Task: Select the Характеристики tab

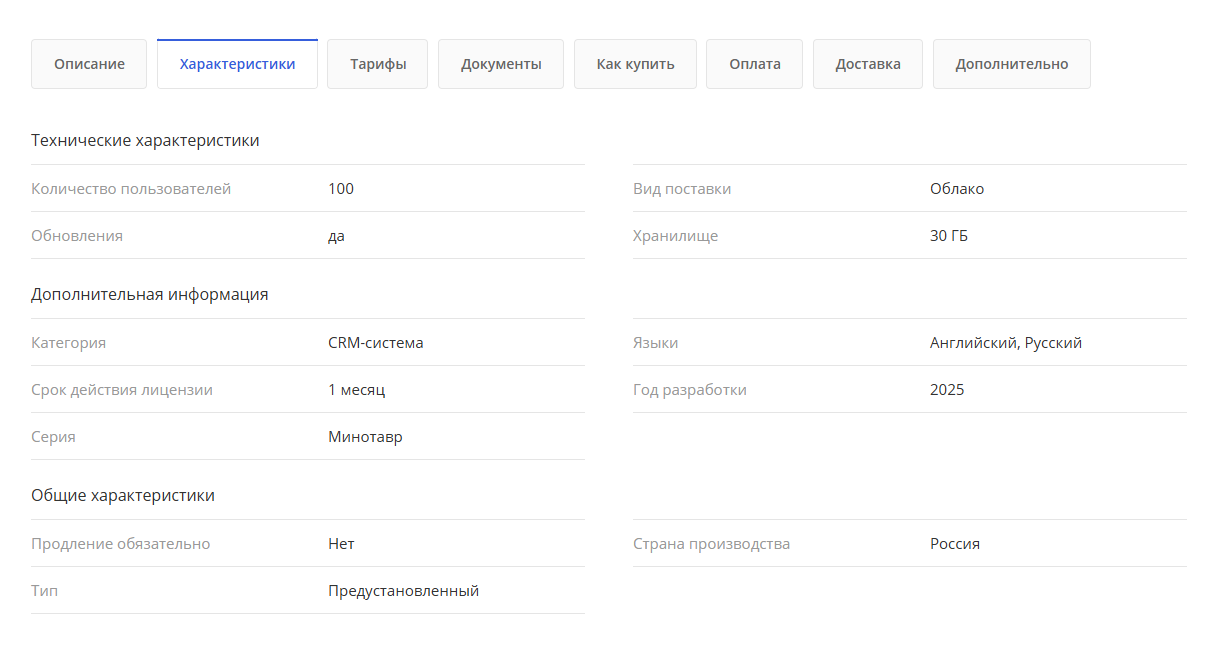Action: pos(237,64)
